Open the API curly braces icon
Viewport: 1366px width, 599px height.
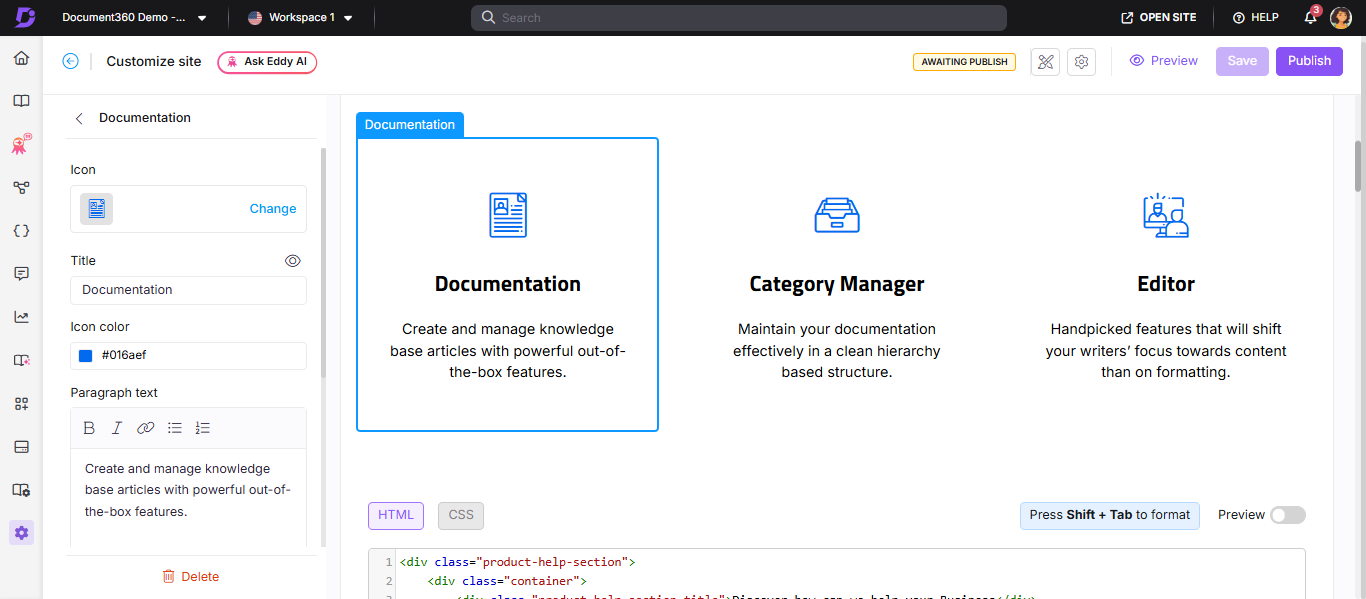(21, 230)
